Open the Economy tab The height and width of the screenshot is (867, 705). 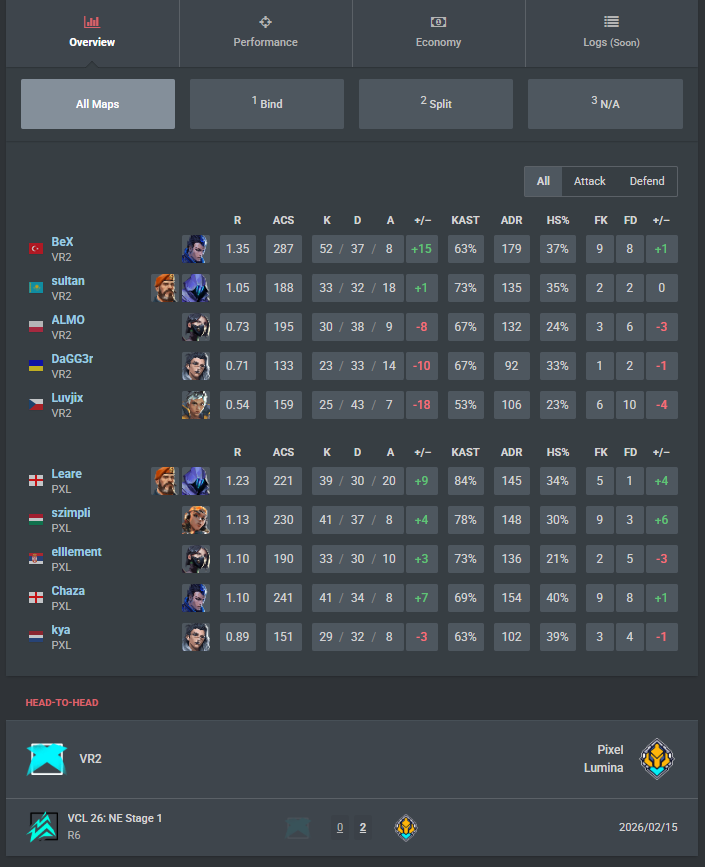(x=438, y=34)
